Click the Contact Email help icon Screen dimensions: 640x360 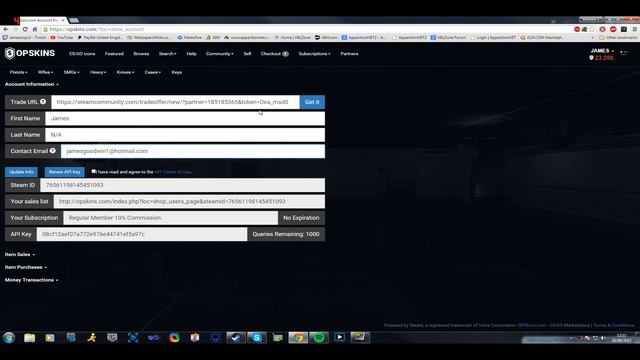[53, 151]
